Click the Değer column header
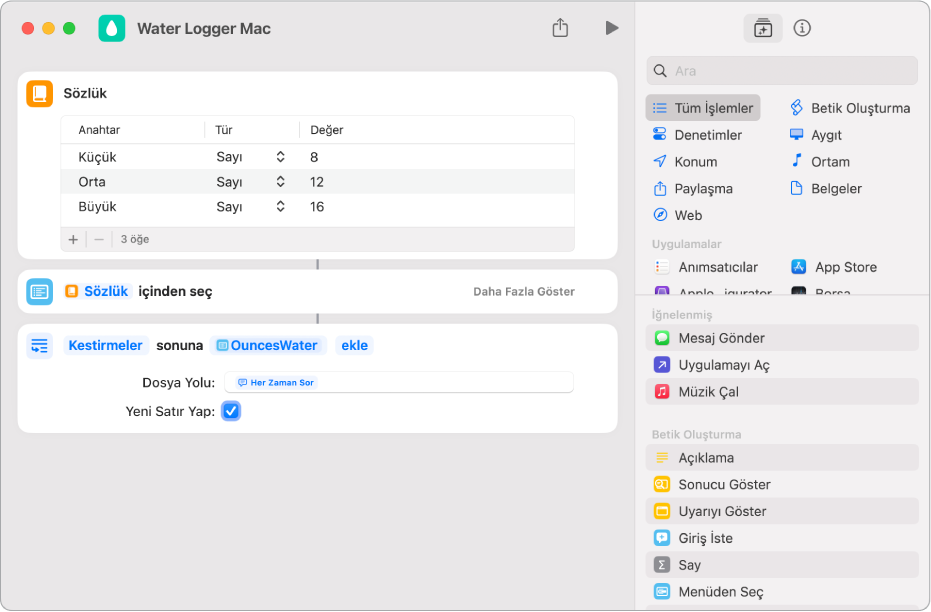 (327, 129)
